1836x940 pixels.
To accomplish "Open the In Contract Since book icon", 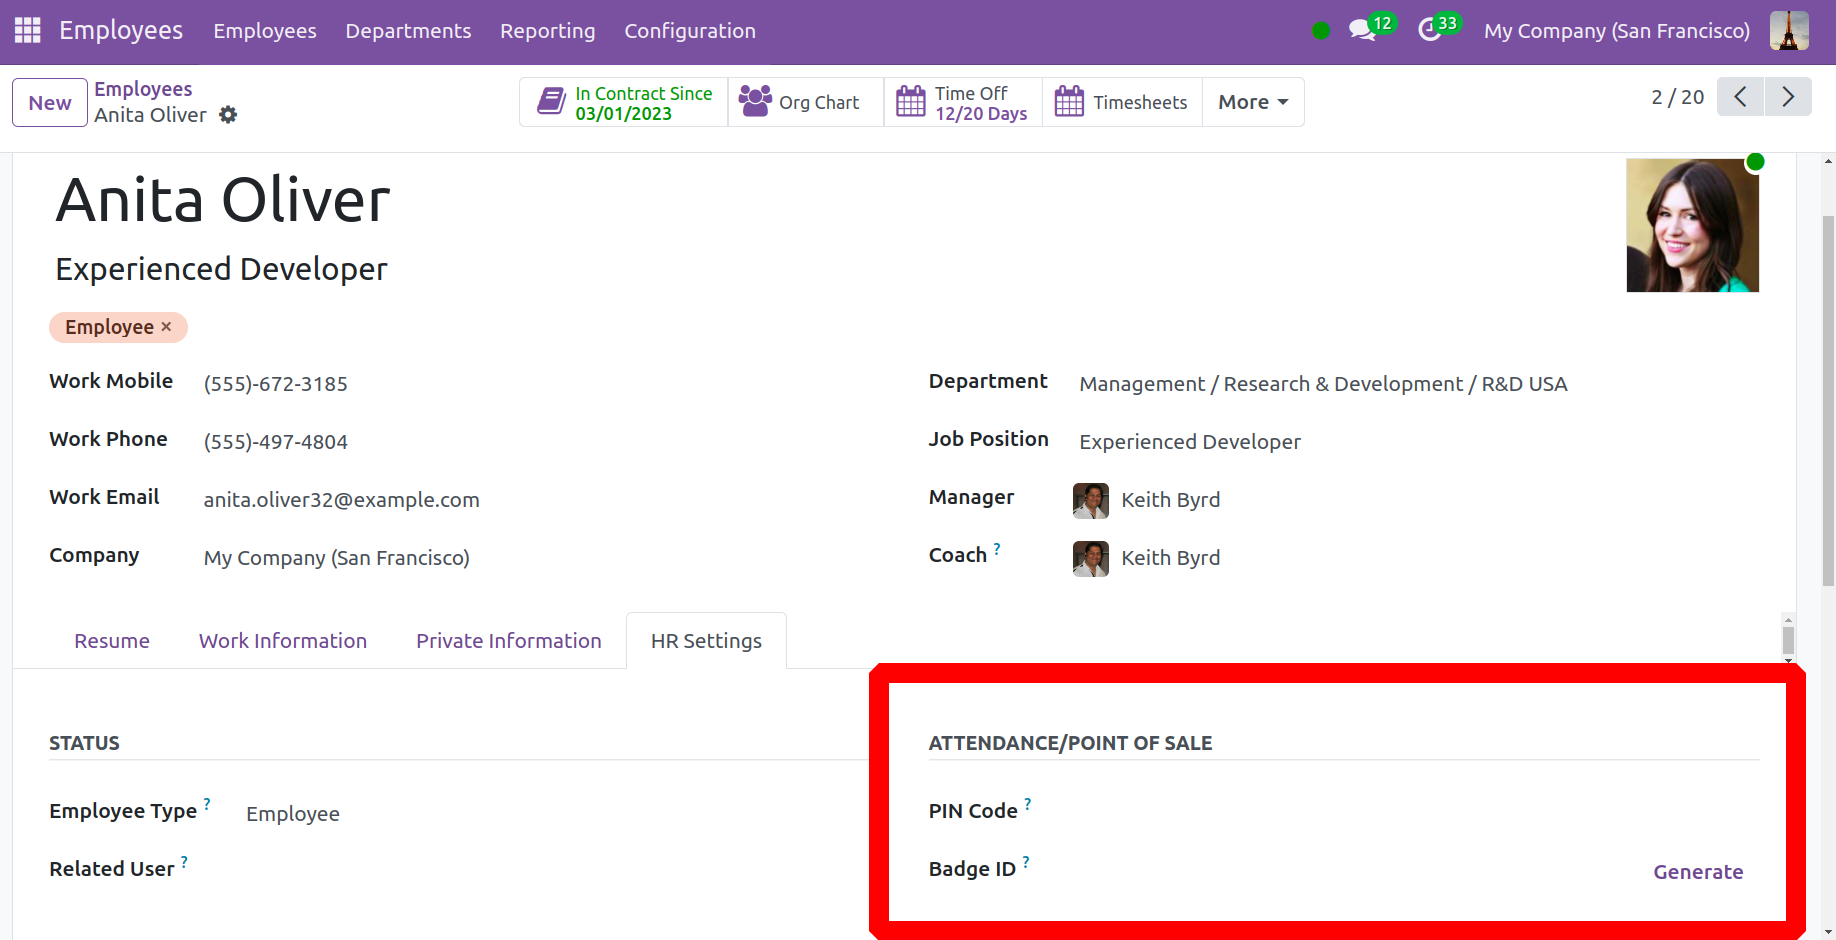I will 551,101.
